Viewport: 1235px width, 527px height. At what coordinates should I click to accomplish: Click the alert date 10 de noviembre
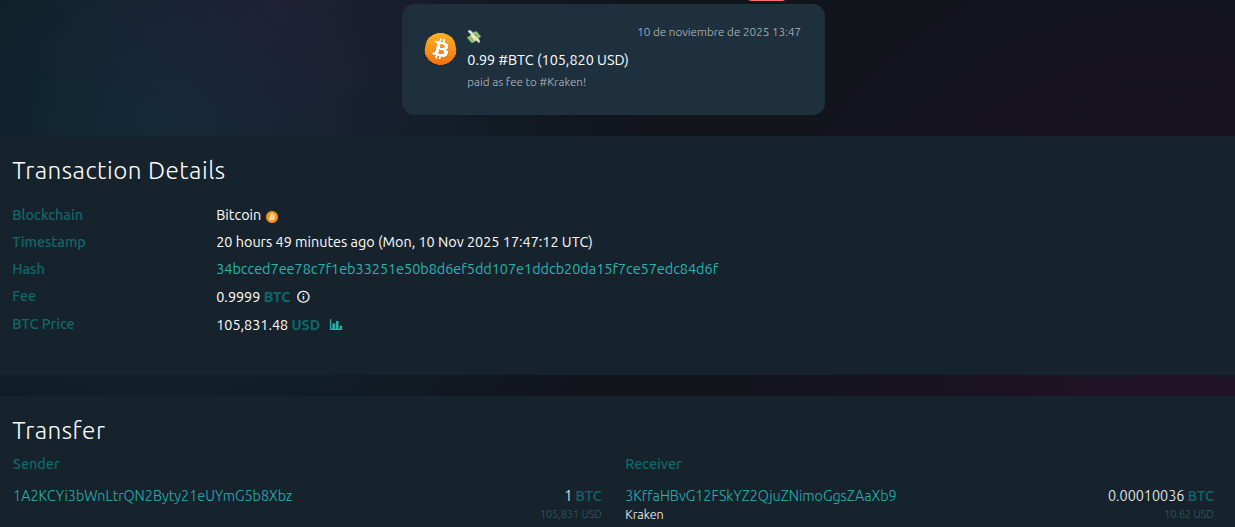click(719, 32)
